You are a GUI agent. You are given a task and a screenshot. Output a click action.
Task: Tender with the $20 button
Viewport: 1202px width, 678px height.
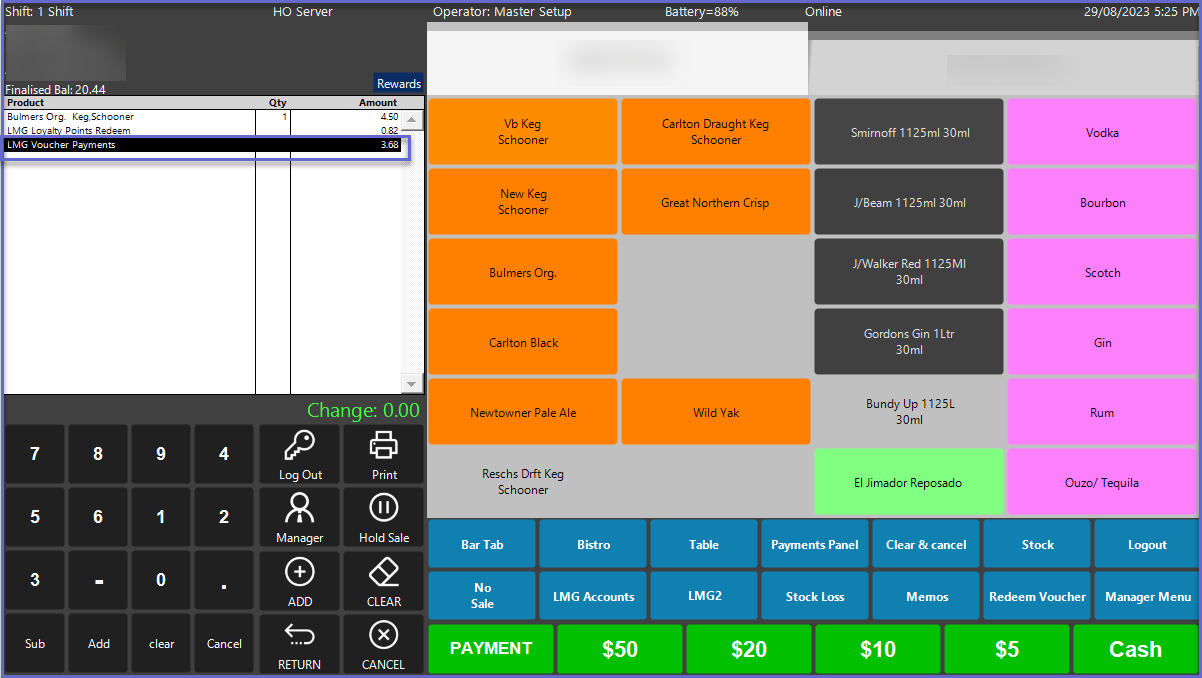[749, 649]
